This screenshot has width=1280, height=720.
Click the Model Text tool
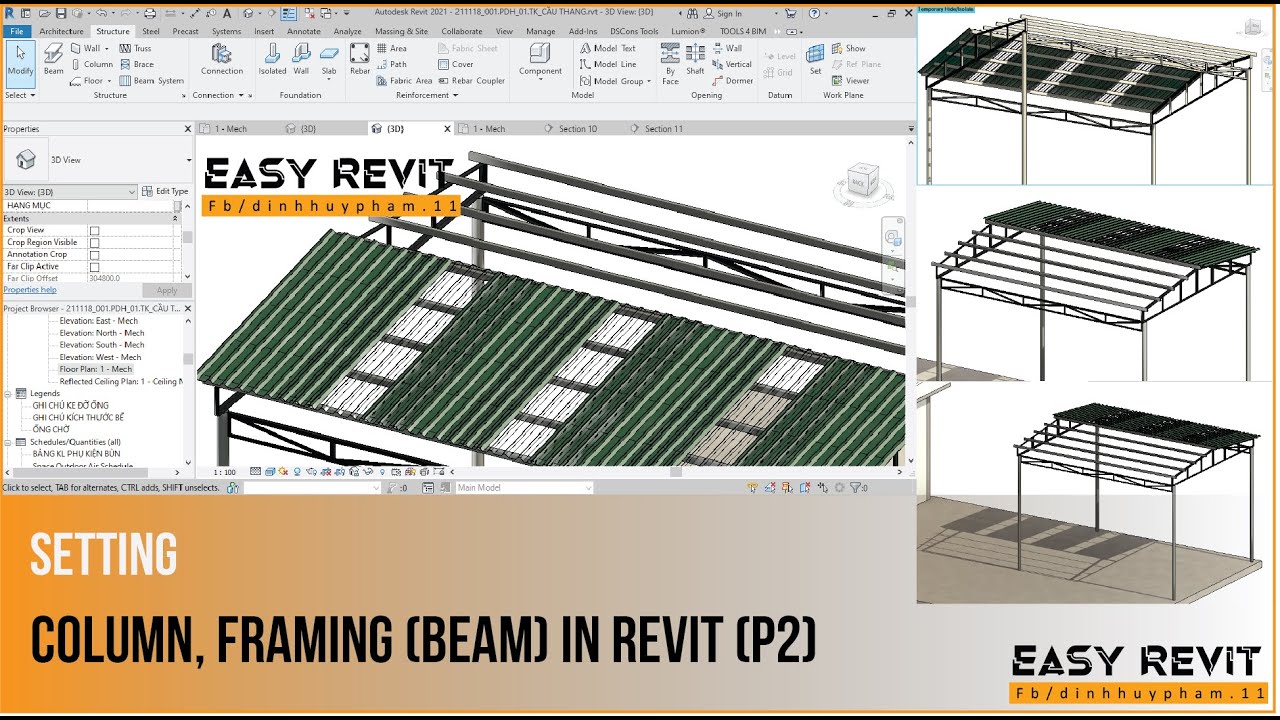(x=608, y=48)
